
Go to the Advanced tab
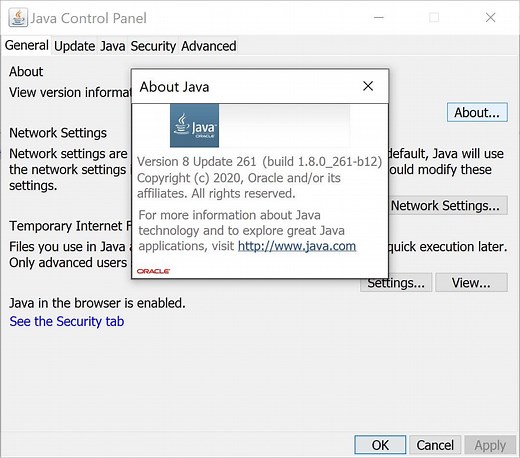209,46
